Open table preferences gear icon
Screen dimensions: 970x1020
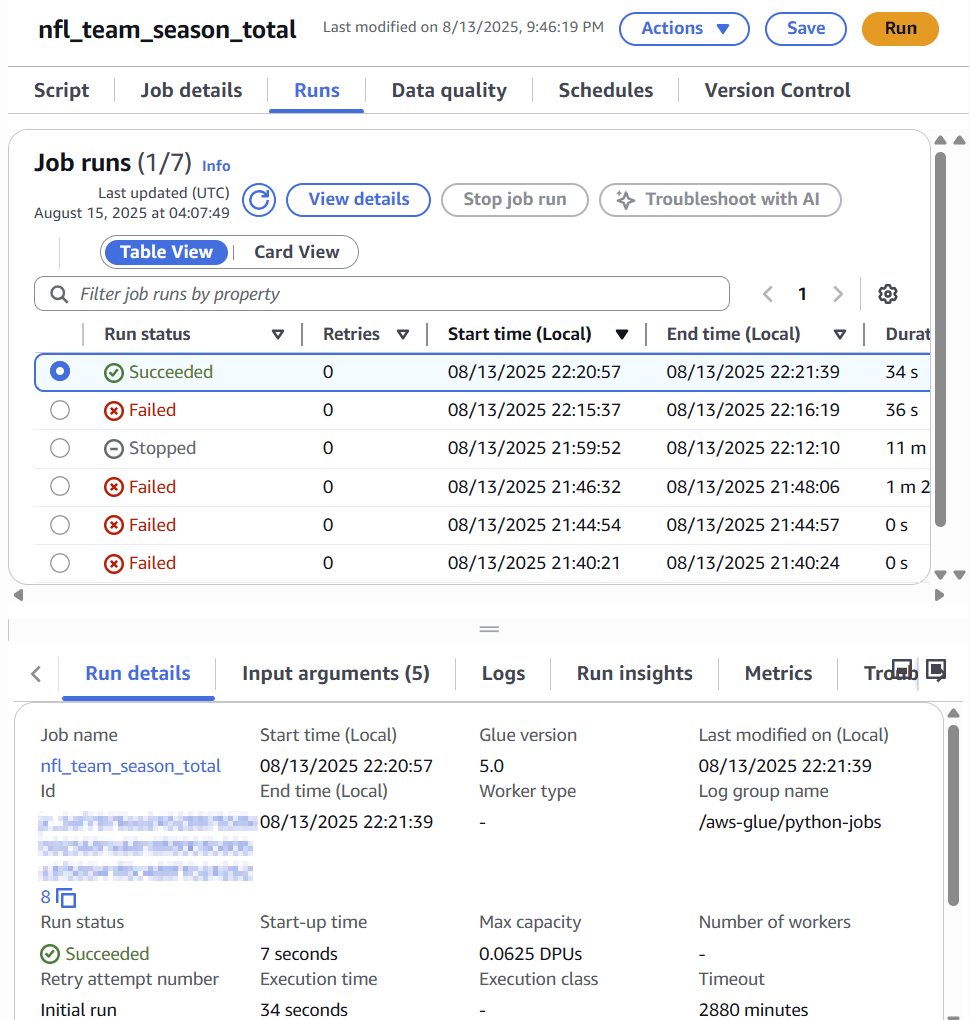887,294
